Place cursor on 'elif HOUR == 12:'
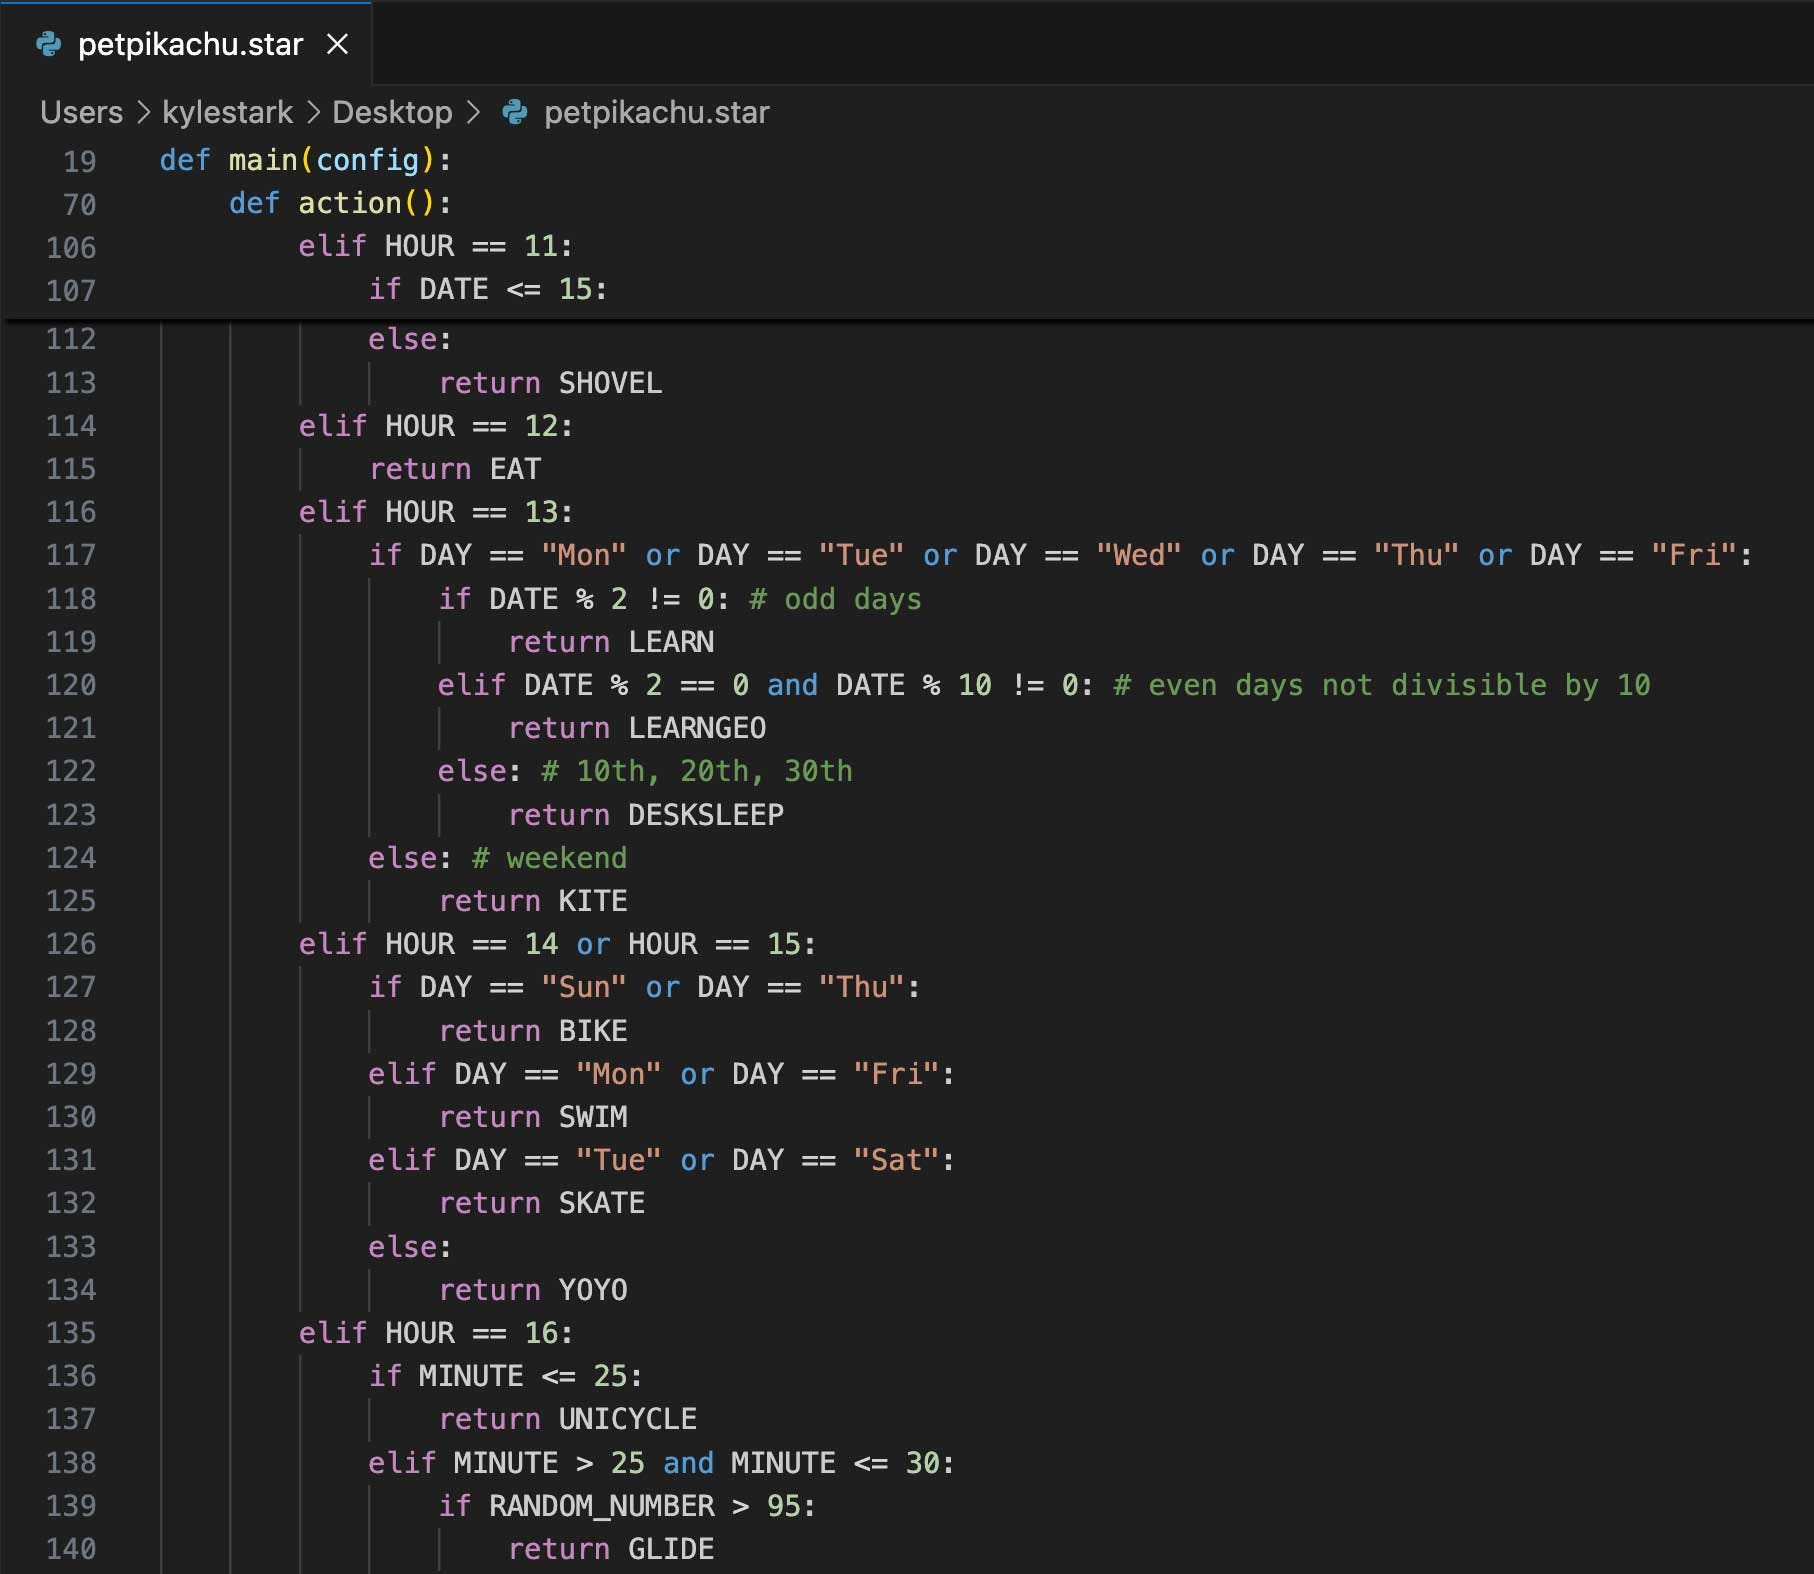 pos(436,426)
